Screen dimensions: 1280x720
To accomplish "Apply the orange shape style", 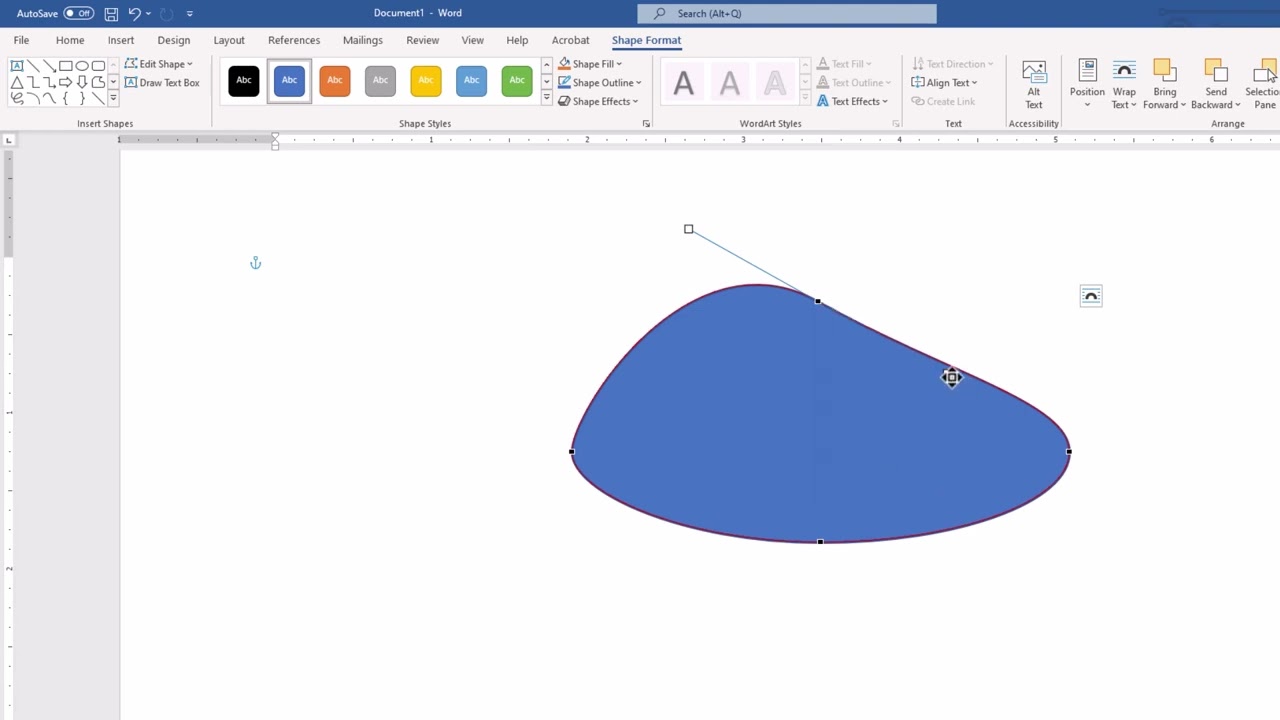I will [335, 81].
